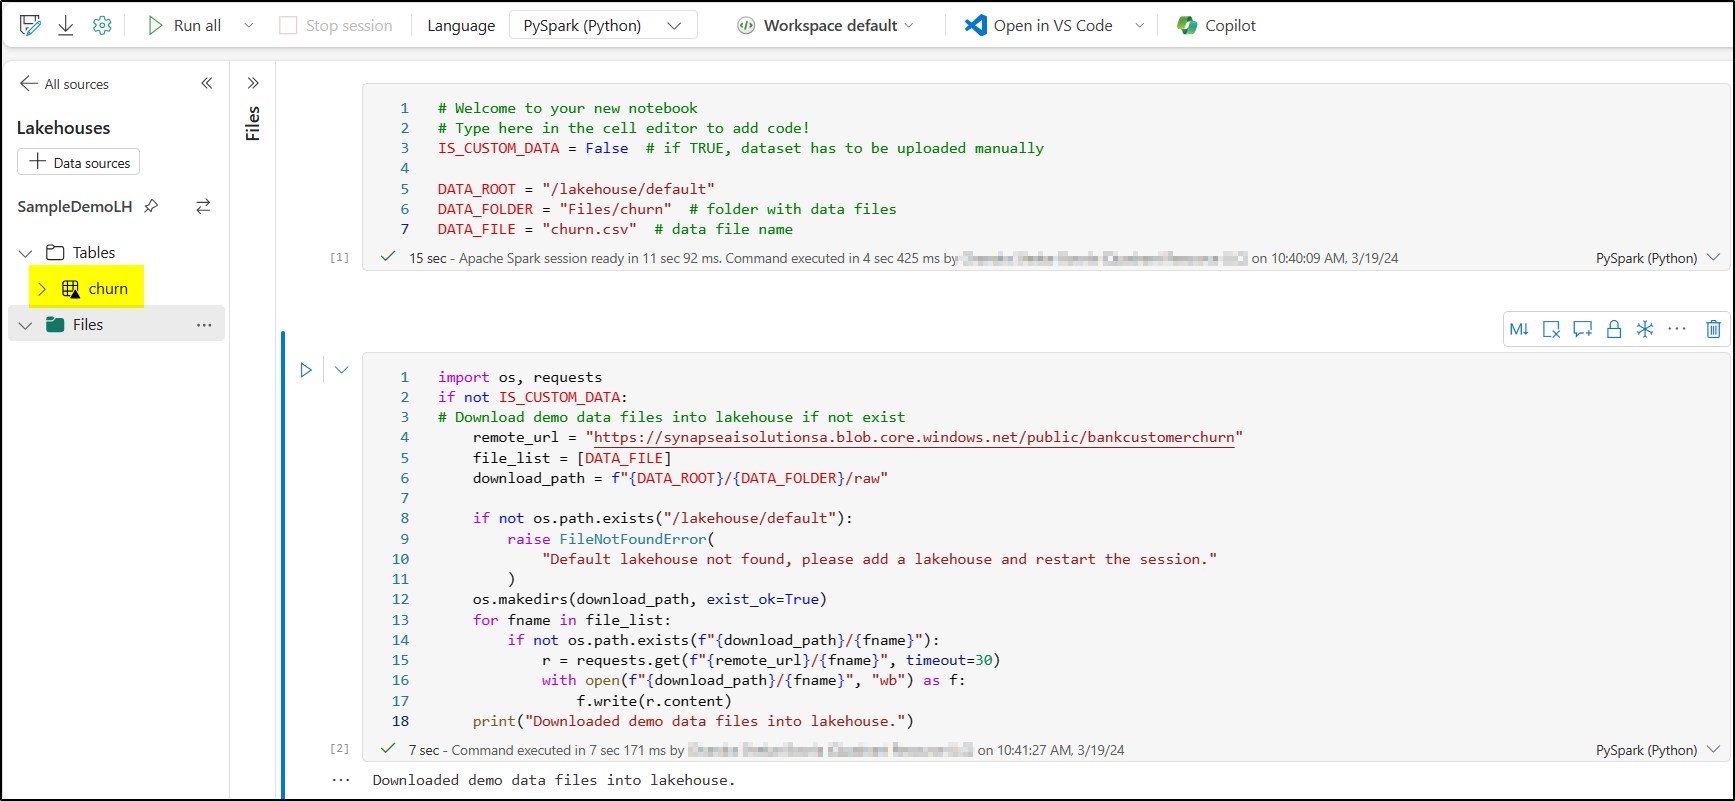Click Open in VS Code
This screenshot has height=801, width=1735.
click(x=1039, y=25)
